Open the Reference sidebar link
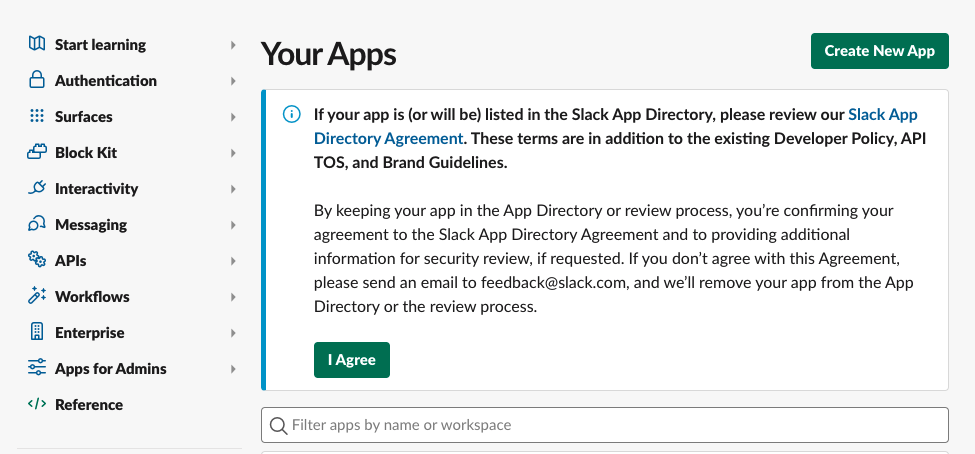975x454 pixels. click(89, 405)
